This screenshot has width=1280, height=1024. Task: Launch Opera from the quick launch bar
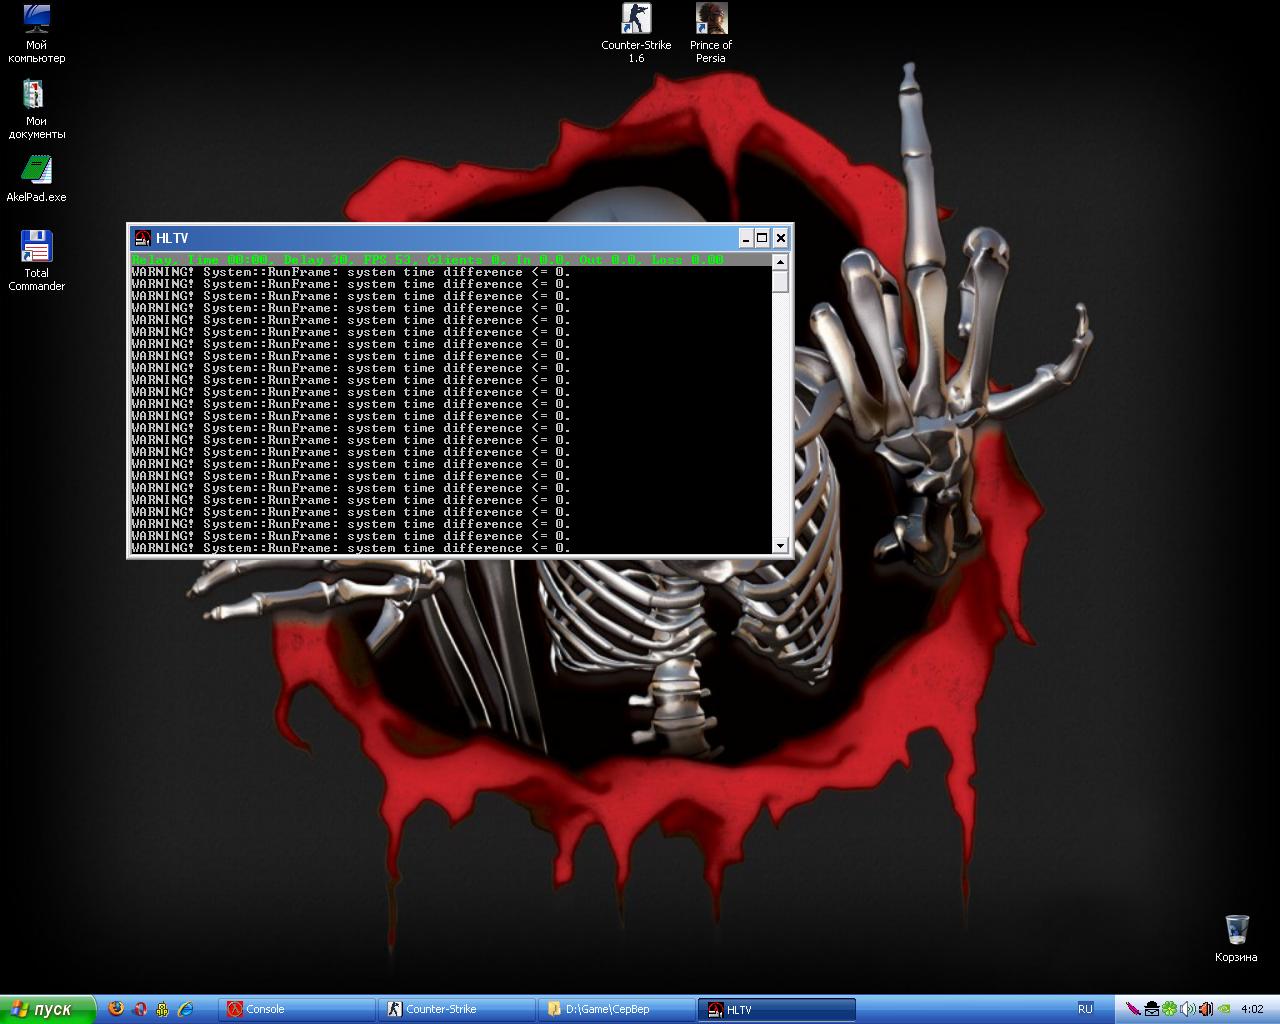coord(140,1009)
